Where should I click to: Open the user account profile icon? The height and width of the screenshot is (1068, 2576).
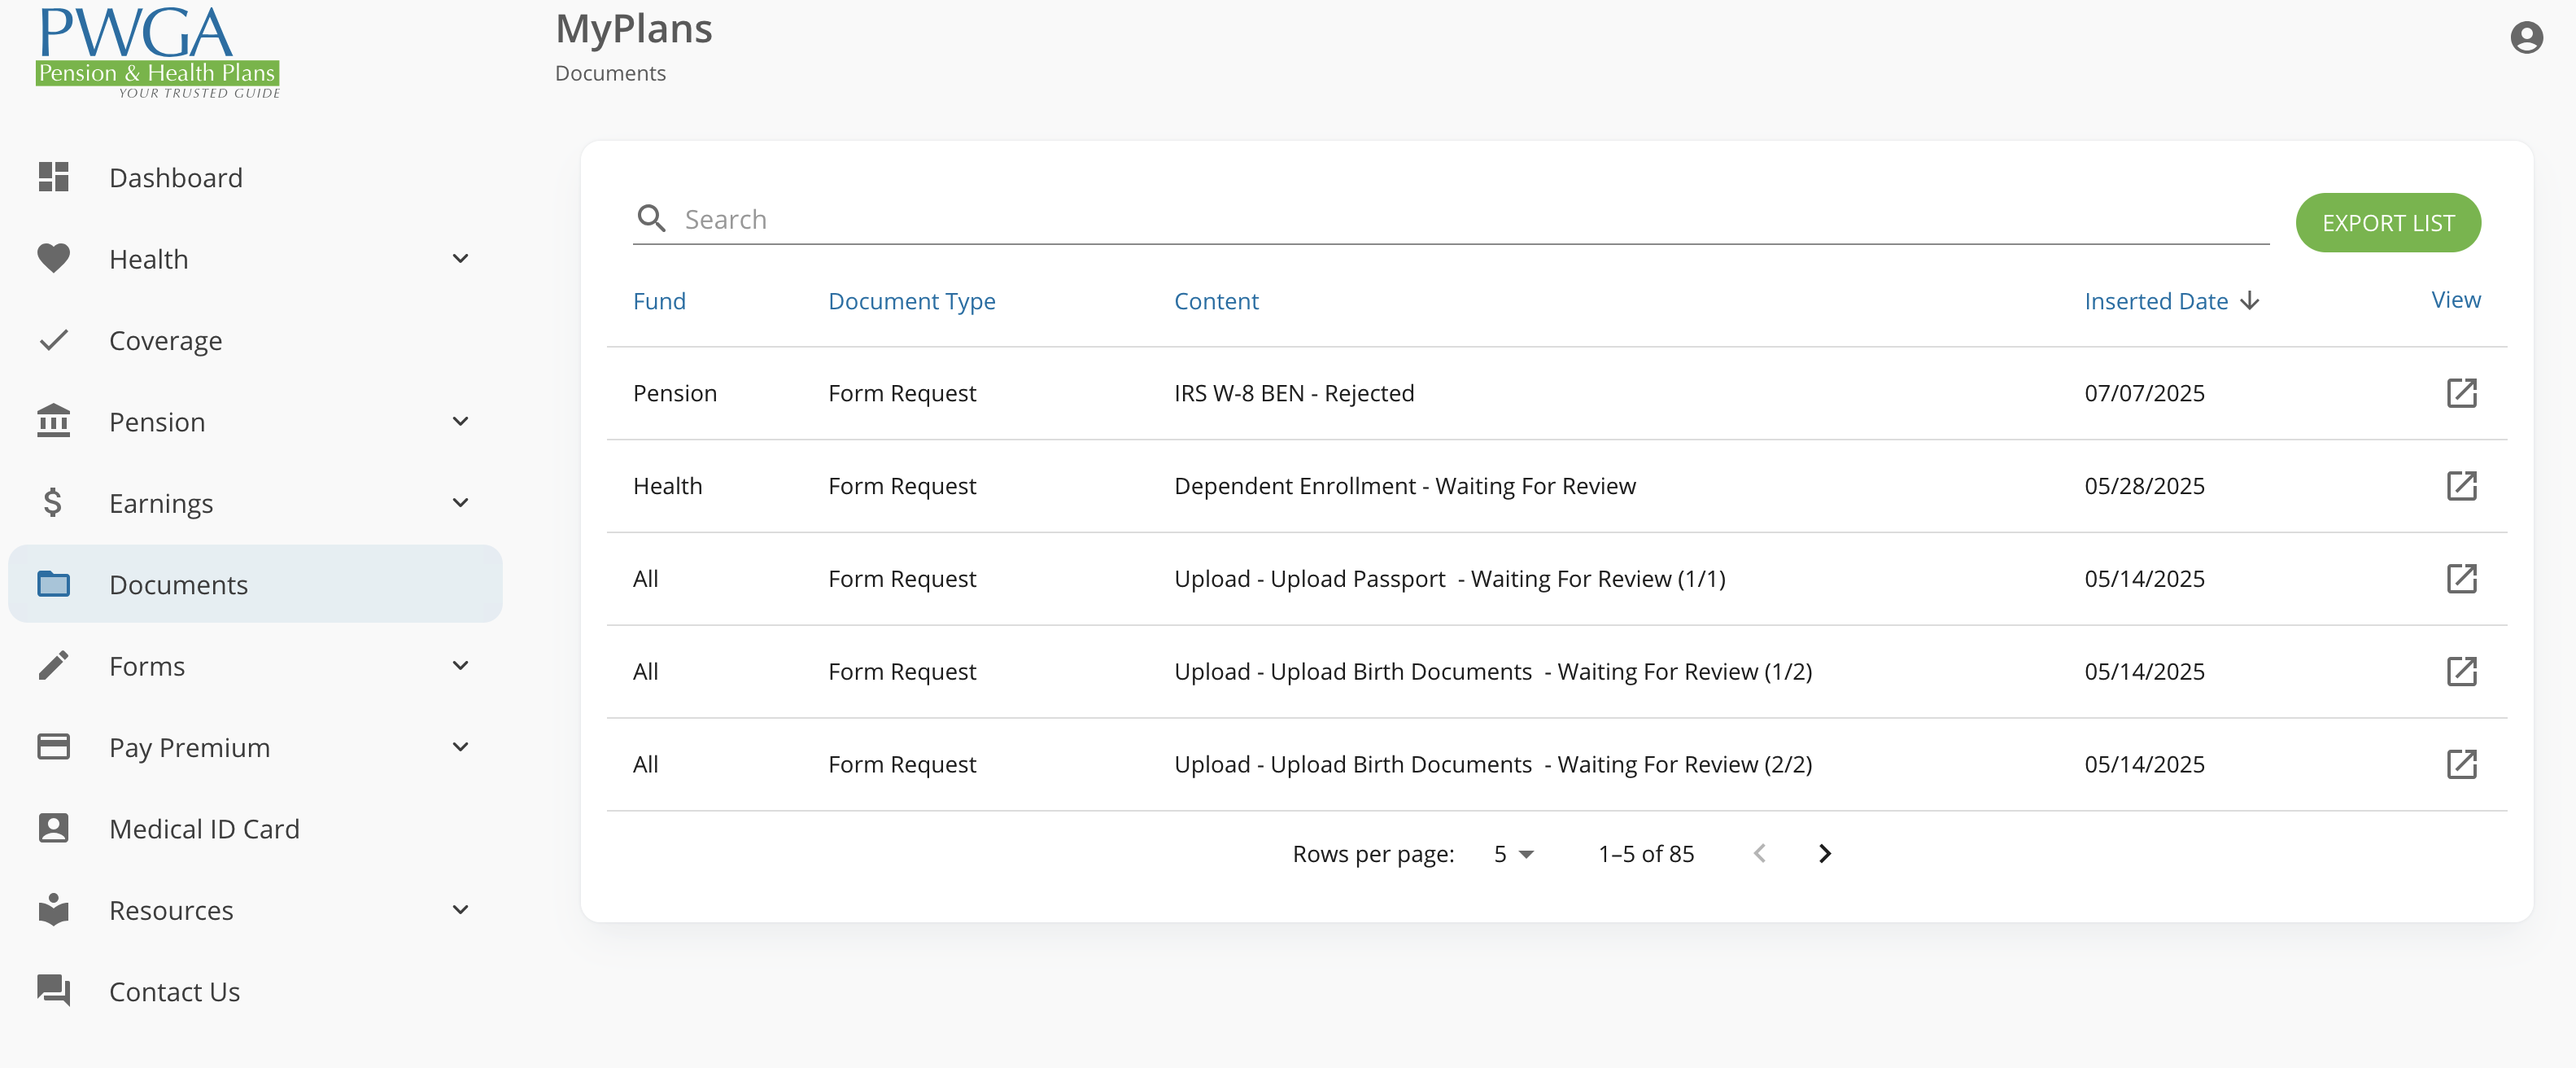2526,38
